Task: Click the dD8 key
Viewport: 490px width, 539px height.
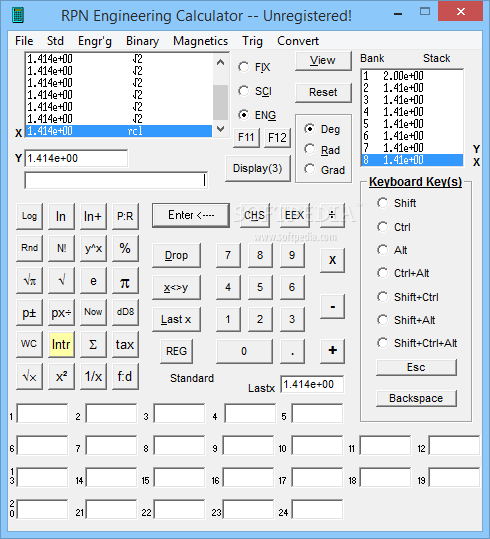Action: [125, 312]
